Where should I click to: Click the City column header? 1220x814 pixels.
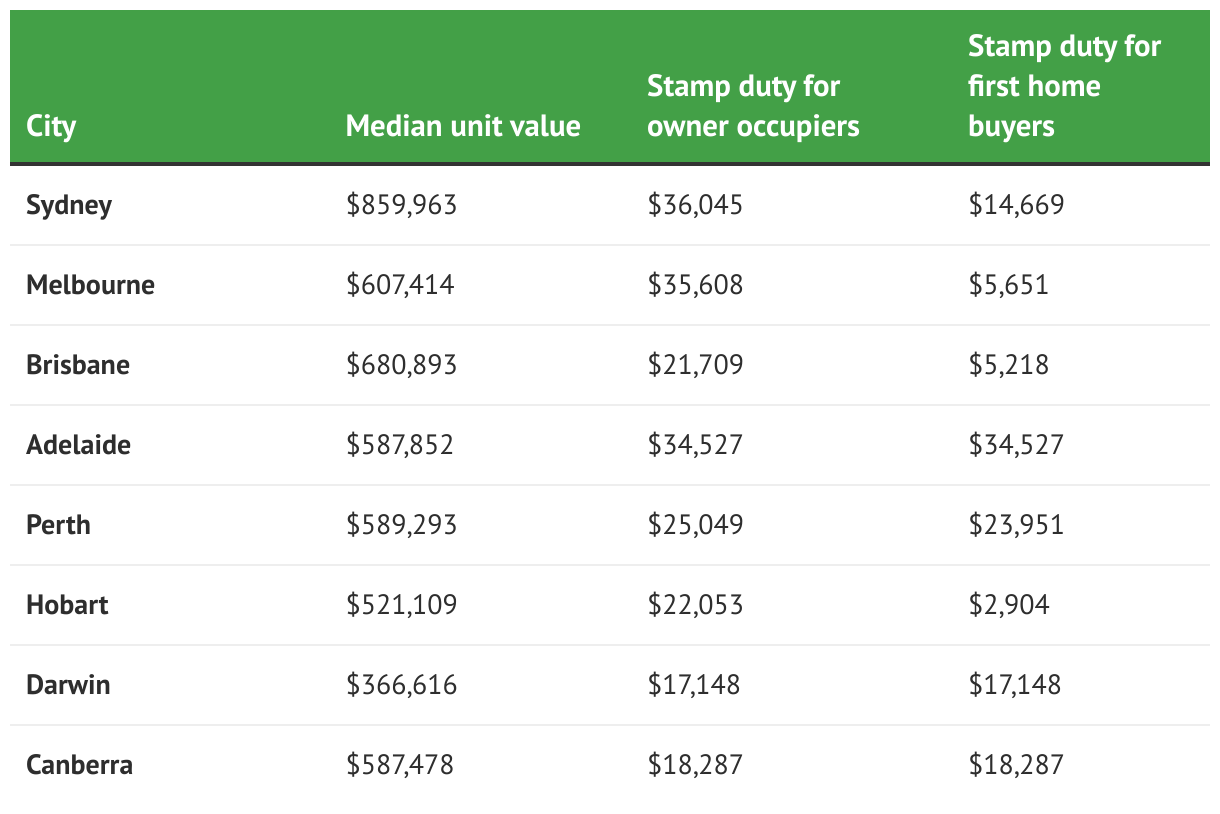51,127
